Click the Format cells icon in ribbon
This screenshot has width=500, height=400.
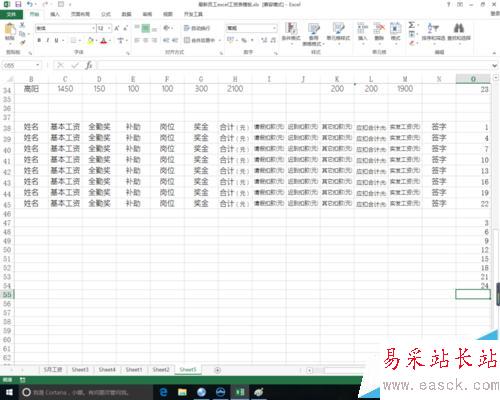coord(395,28)
